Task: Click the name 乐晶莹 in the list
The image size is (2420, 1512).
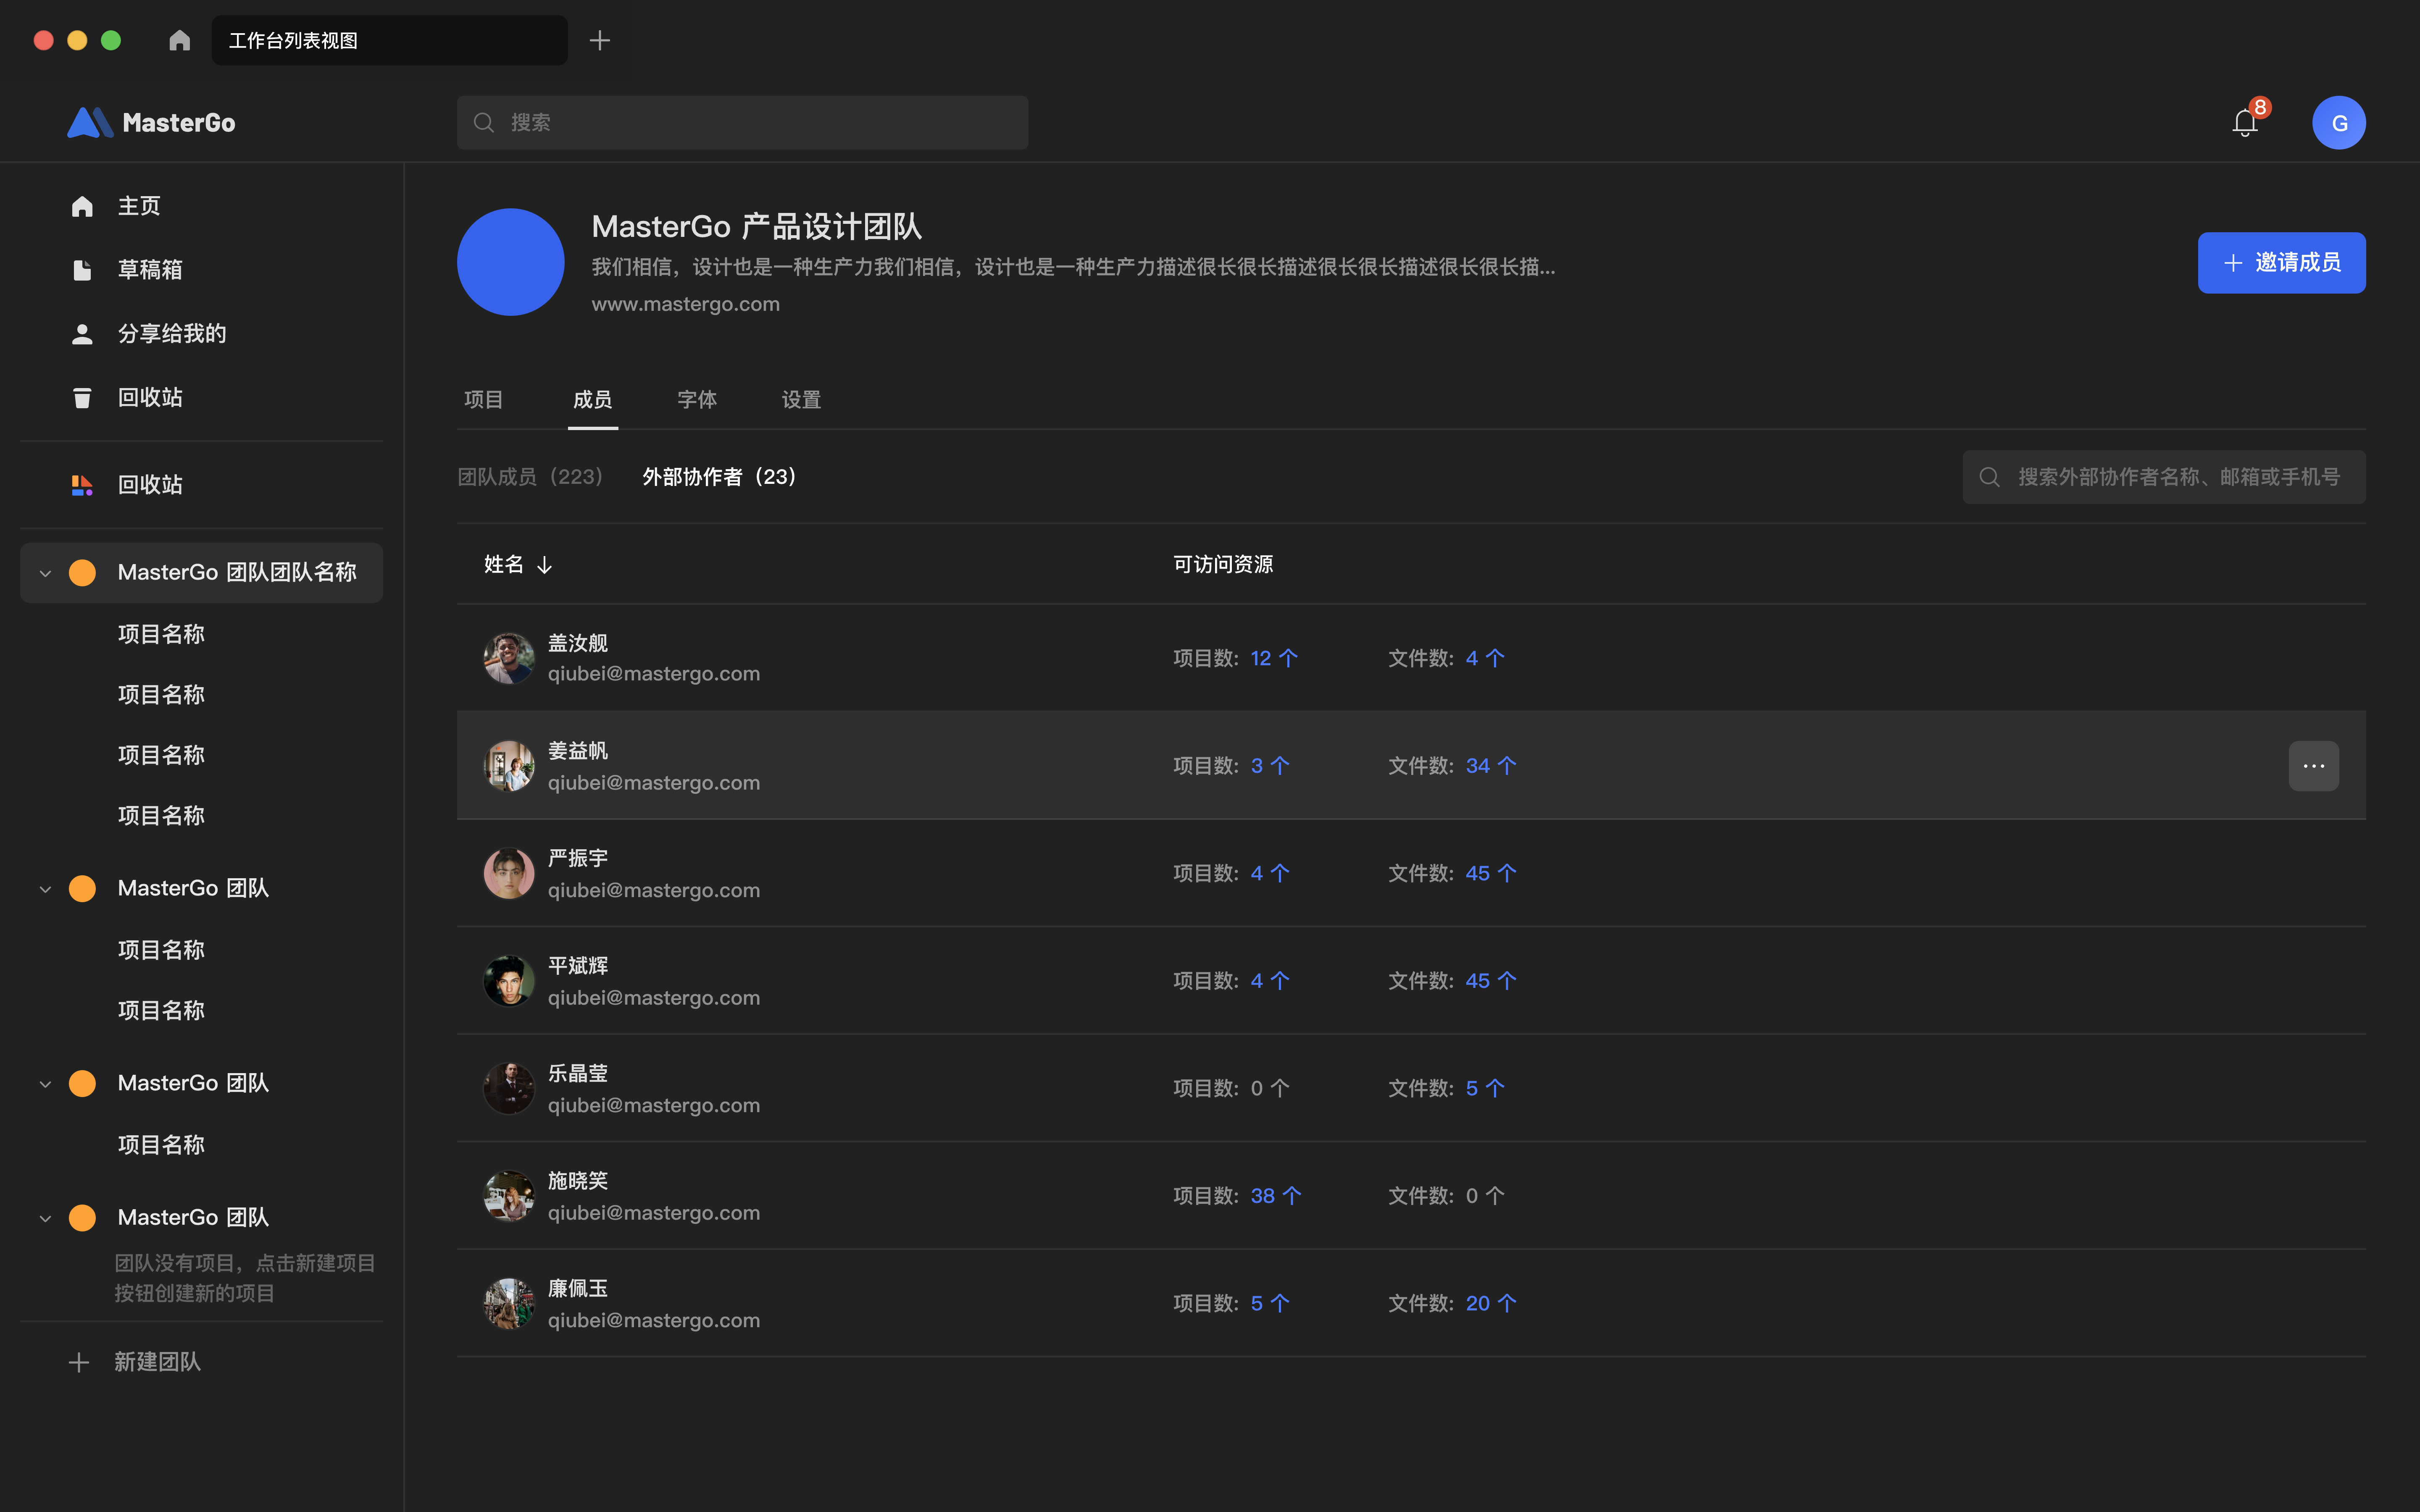Action: tap(578, 1073)
